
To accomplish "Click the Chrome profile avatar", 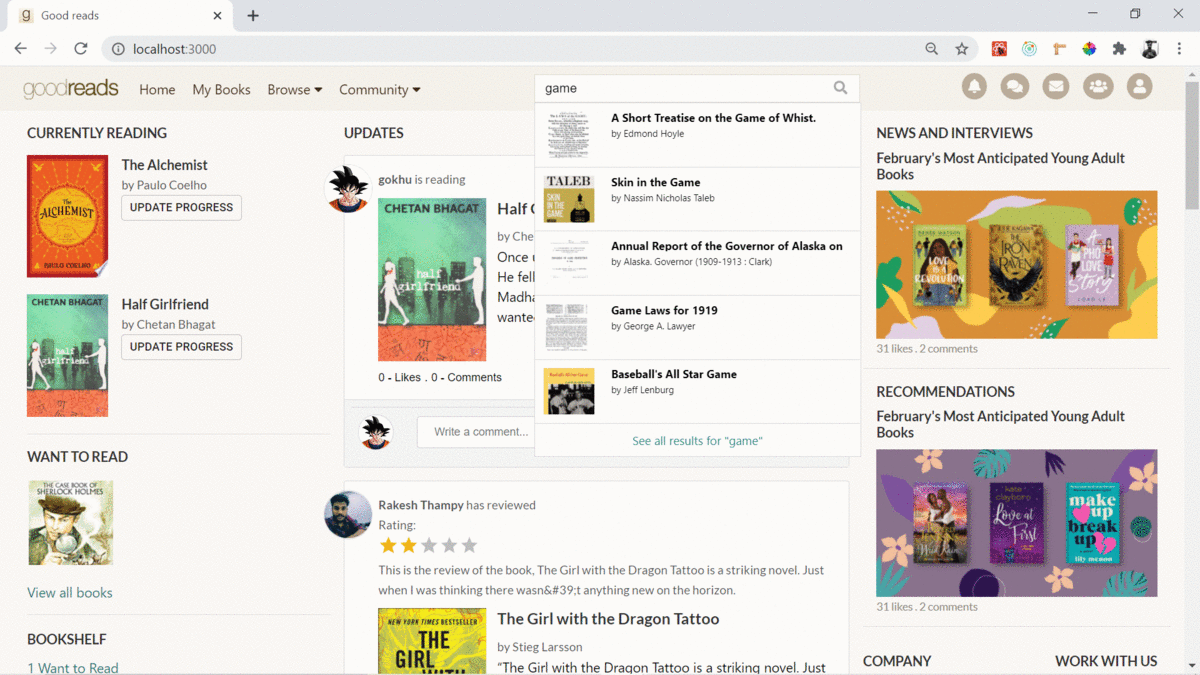I will [x=1150, y=48].
